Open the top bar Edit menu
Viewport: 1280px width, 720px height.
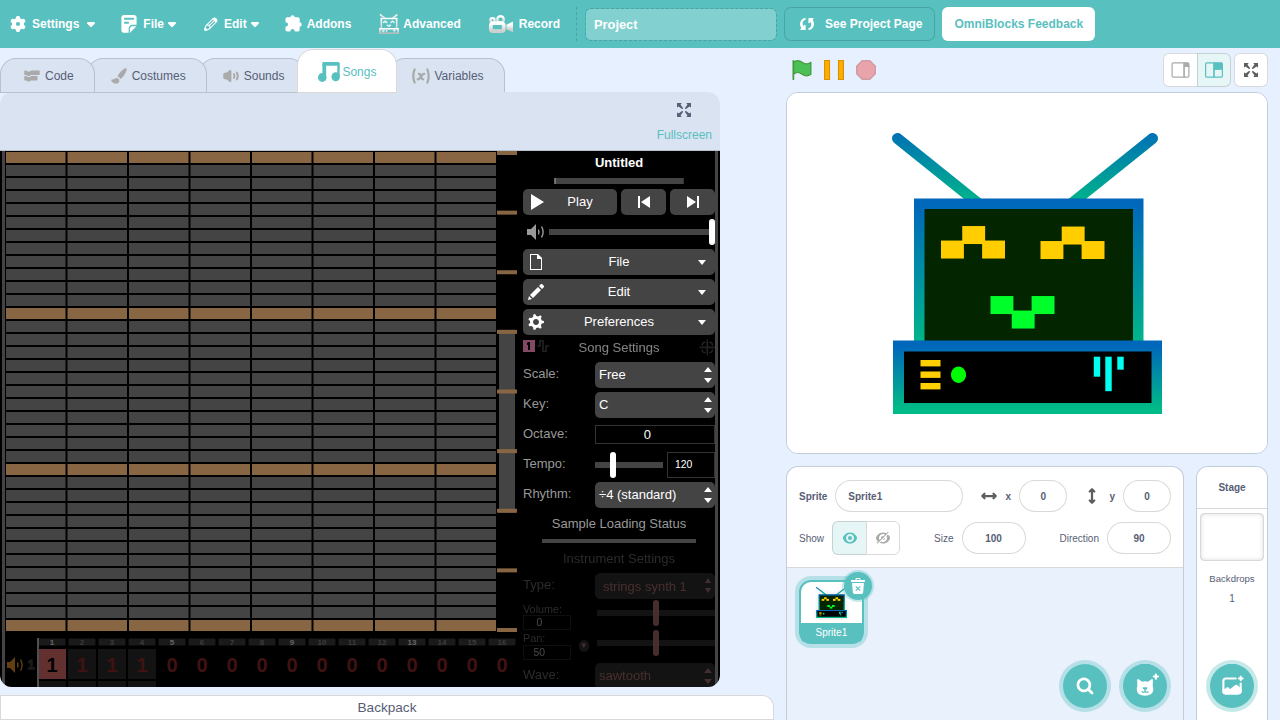pos(231,24)
